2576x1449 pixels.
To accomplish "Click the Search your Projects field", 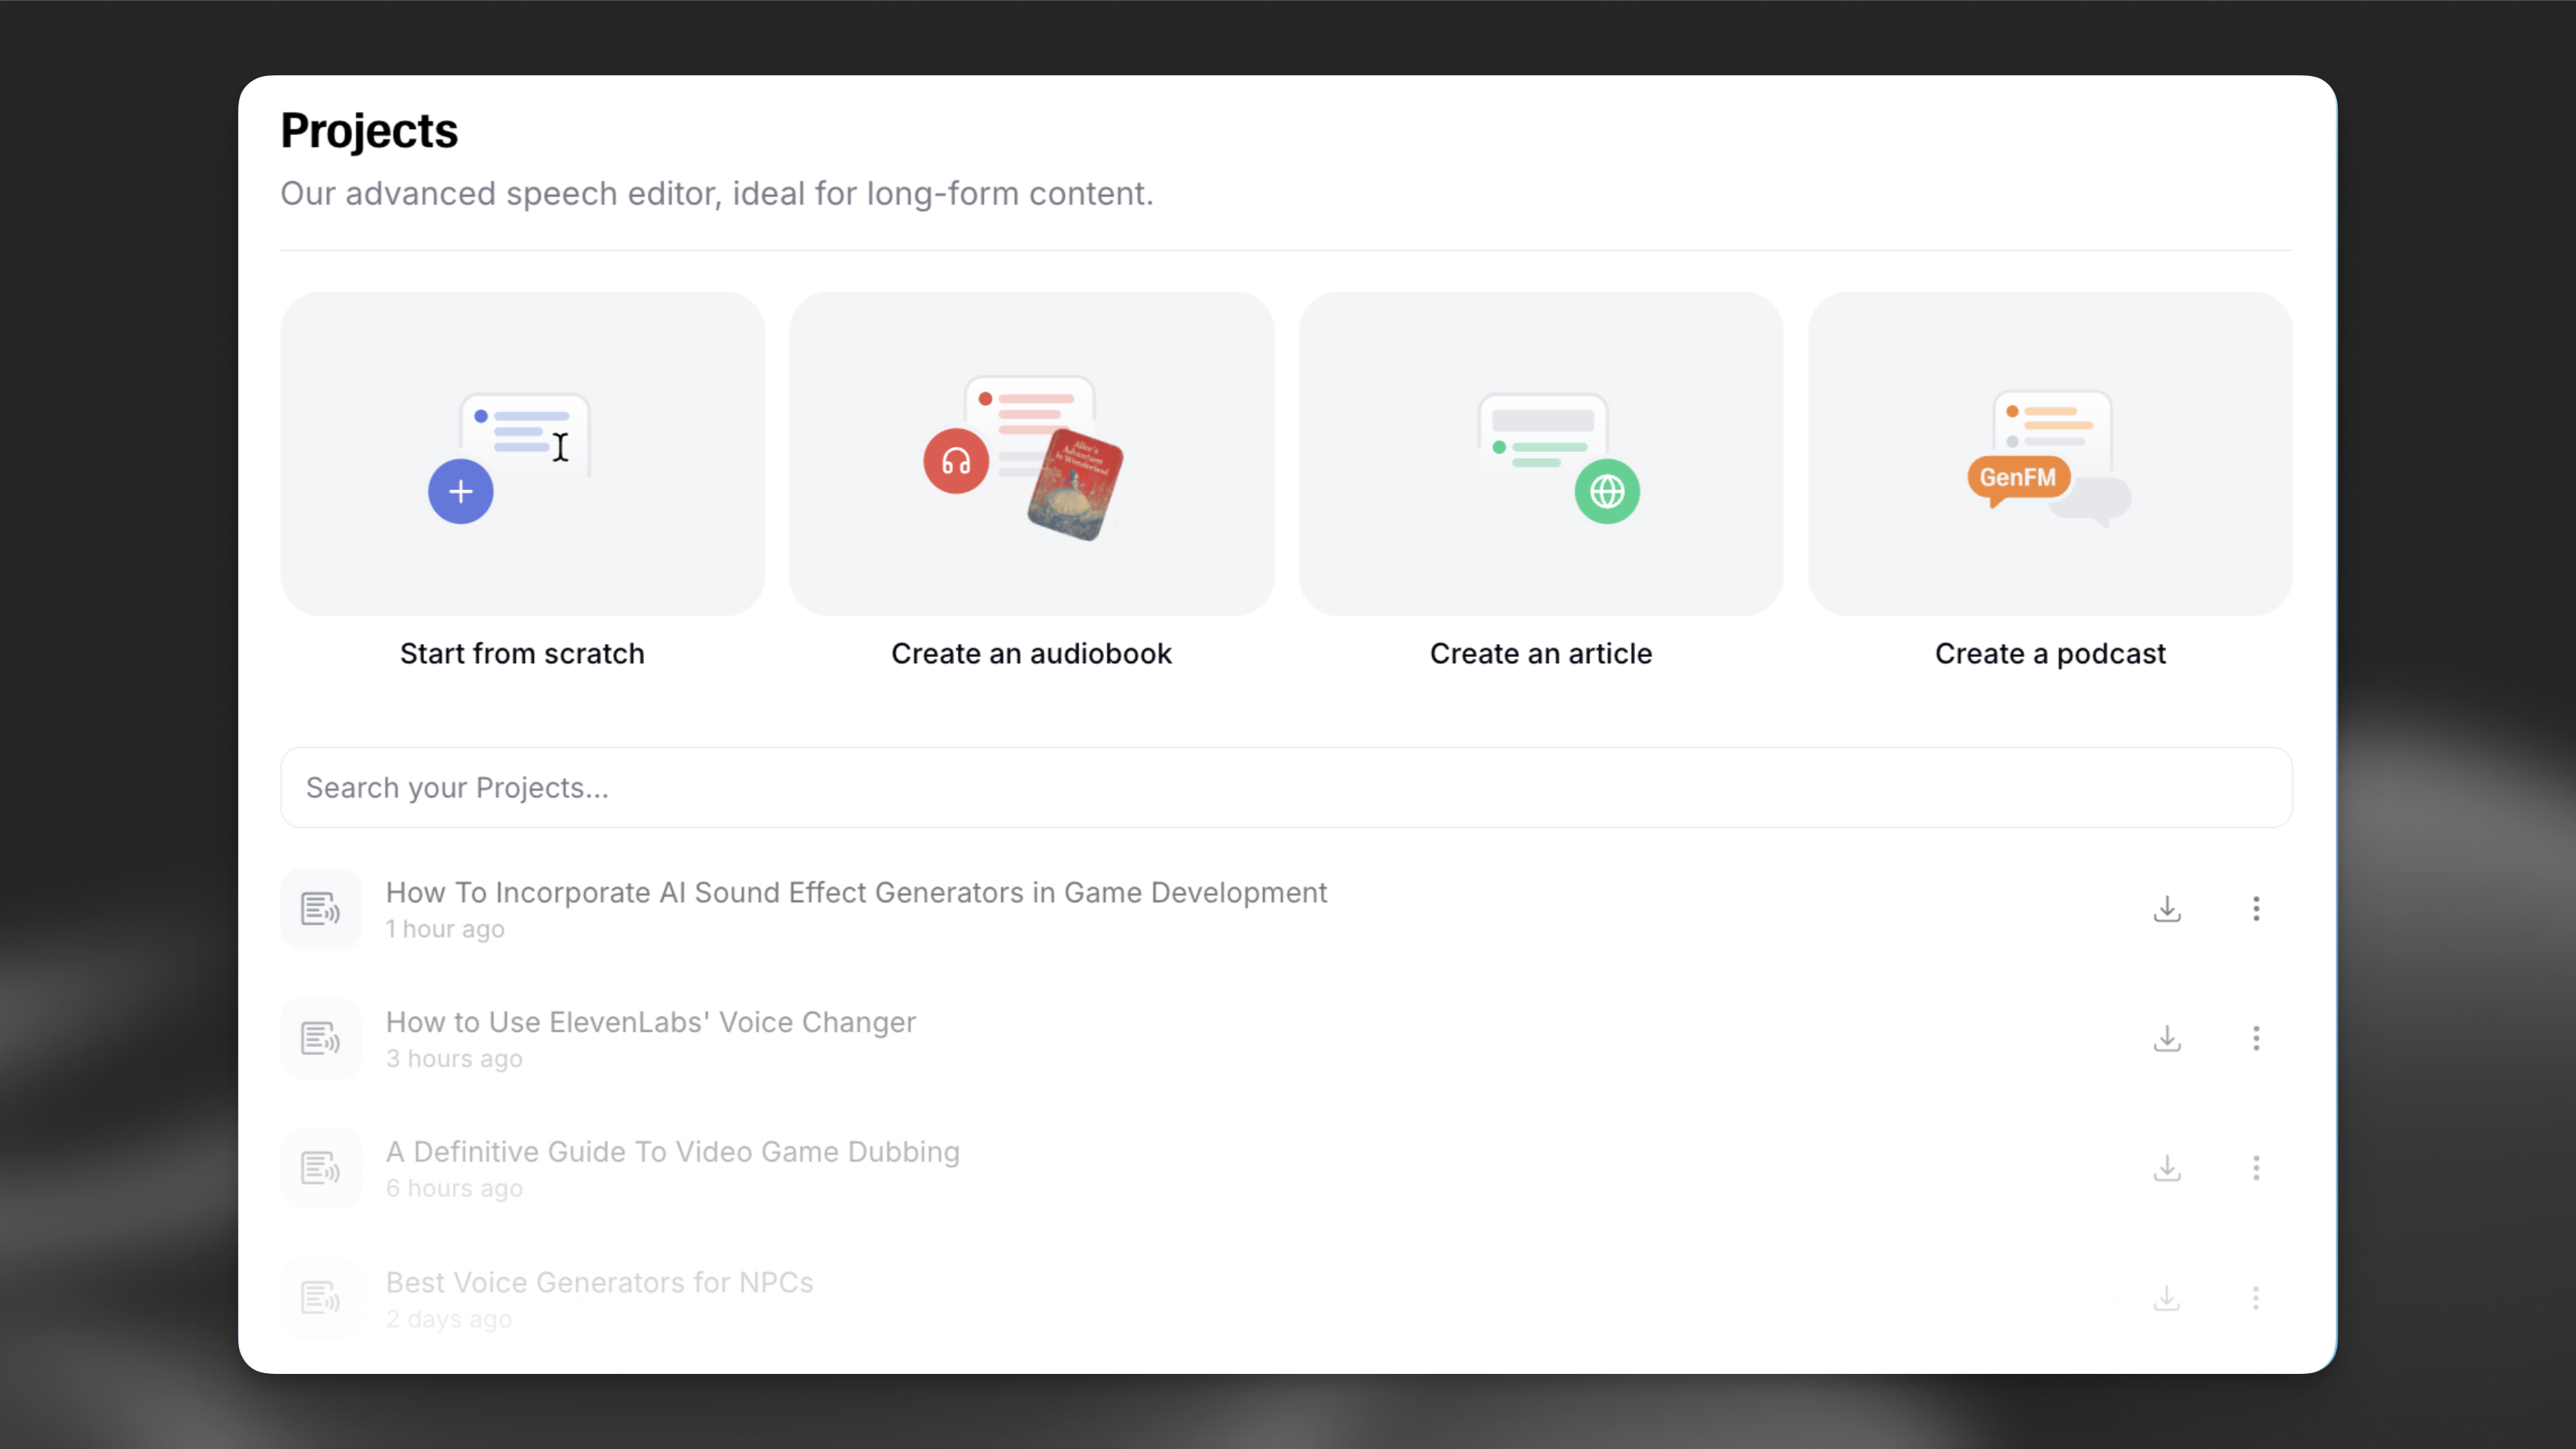I will click(1286, 787).
